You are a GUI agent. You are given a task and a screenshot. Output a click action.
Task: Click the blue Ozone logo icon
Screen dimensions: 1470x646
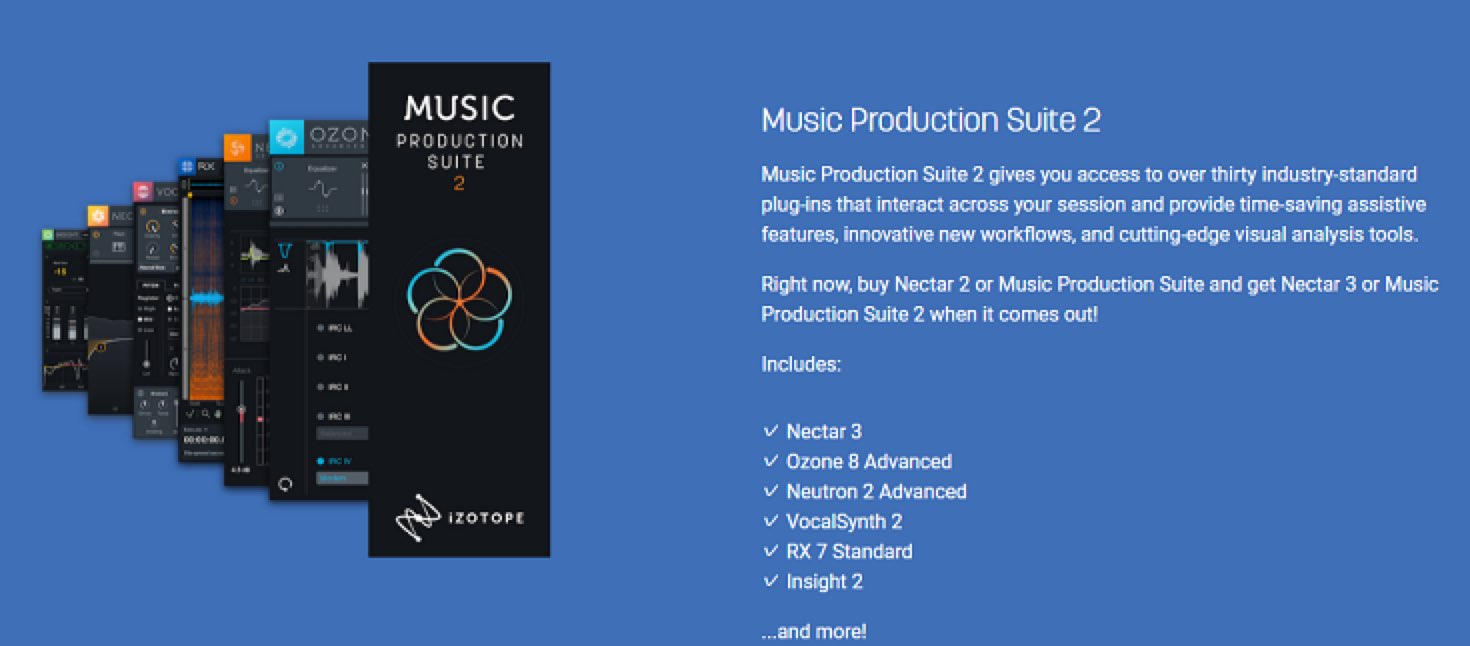(x=287, y=137)
